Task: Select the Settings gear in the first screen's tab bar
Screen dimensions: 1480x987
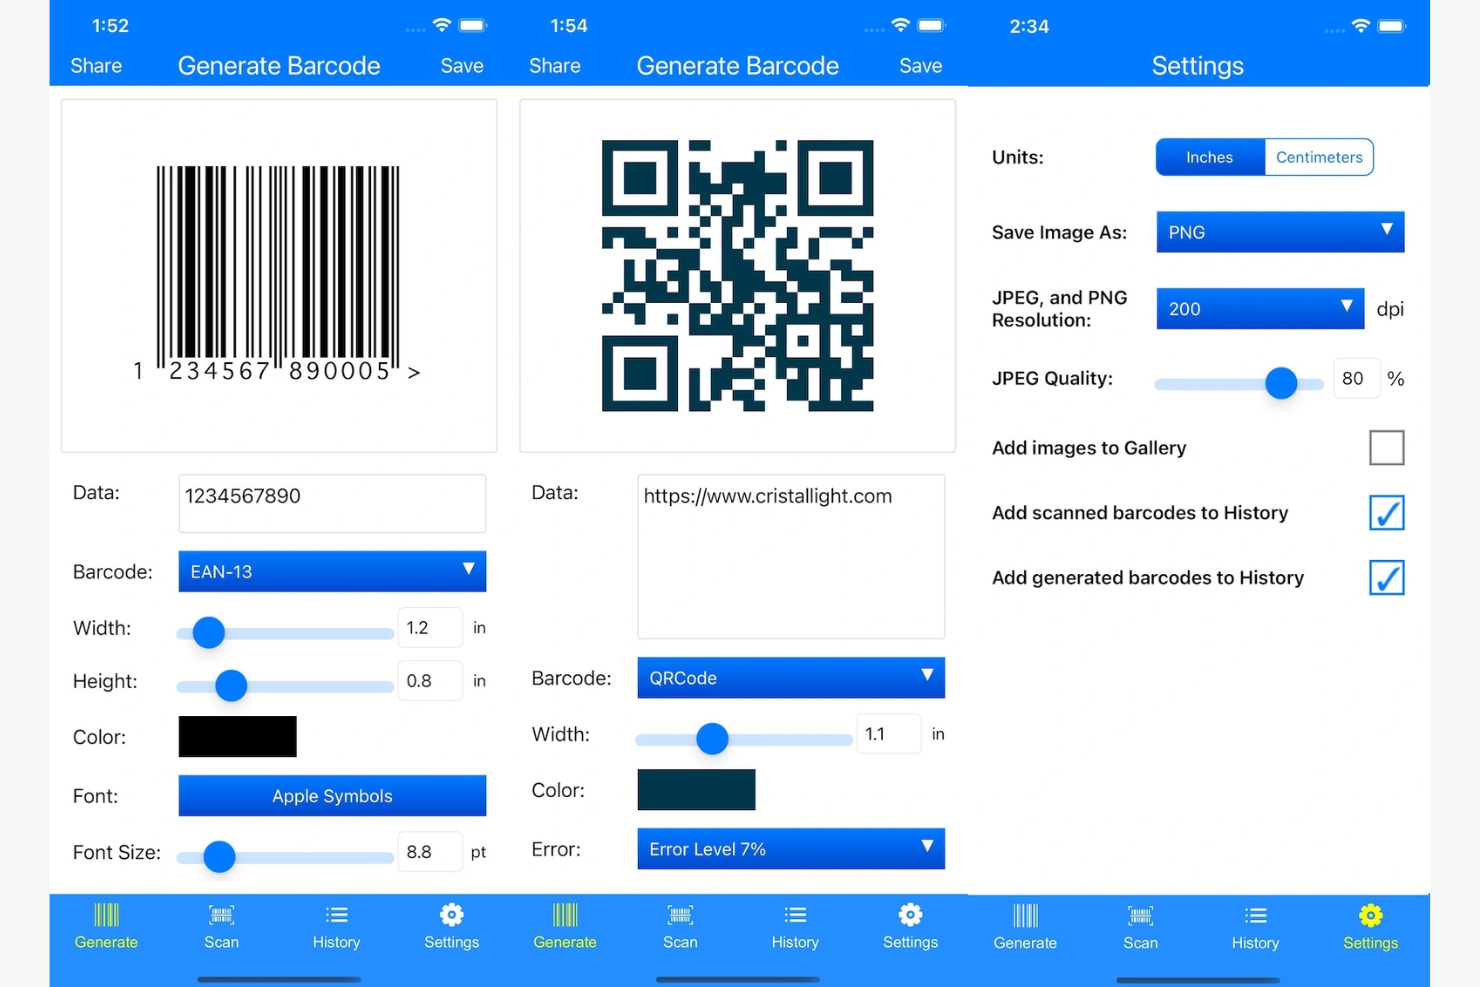Action: pos(451,915)
